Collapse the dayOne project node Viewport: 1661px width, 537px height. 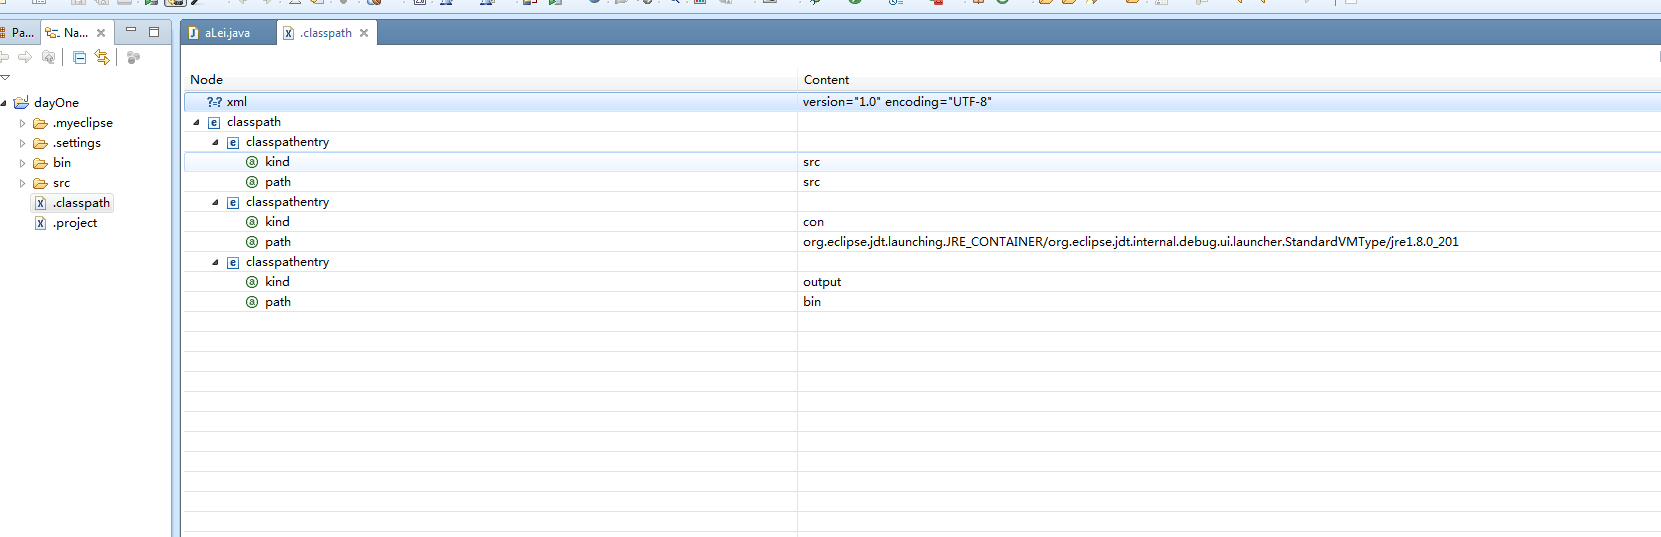pos(4,103)
